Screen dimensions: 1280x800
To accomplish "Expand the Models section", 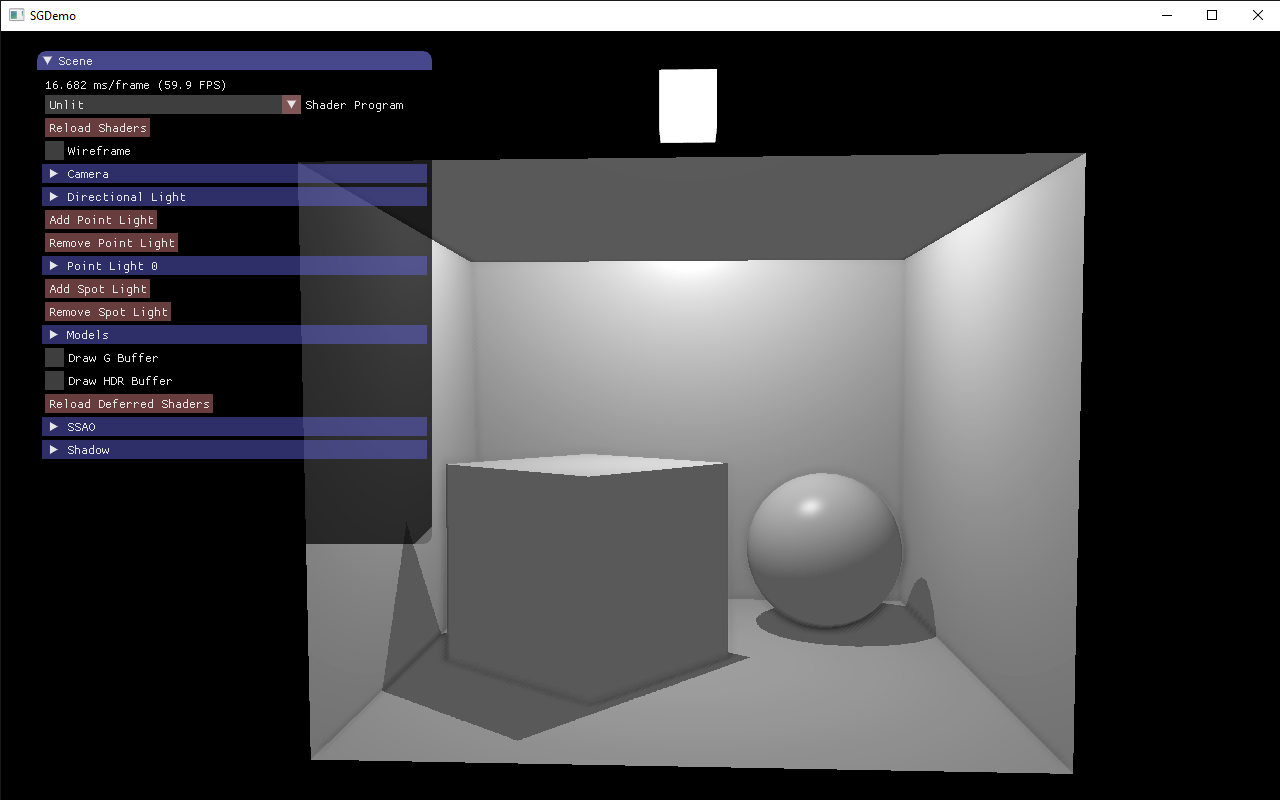I will [x=234, y=335].
